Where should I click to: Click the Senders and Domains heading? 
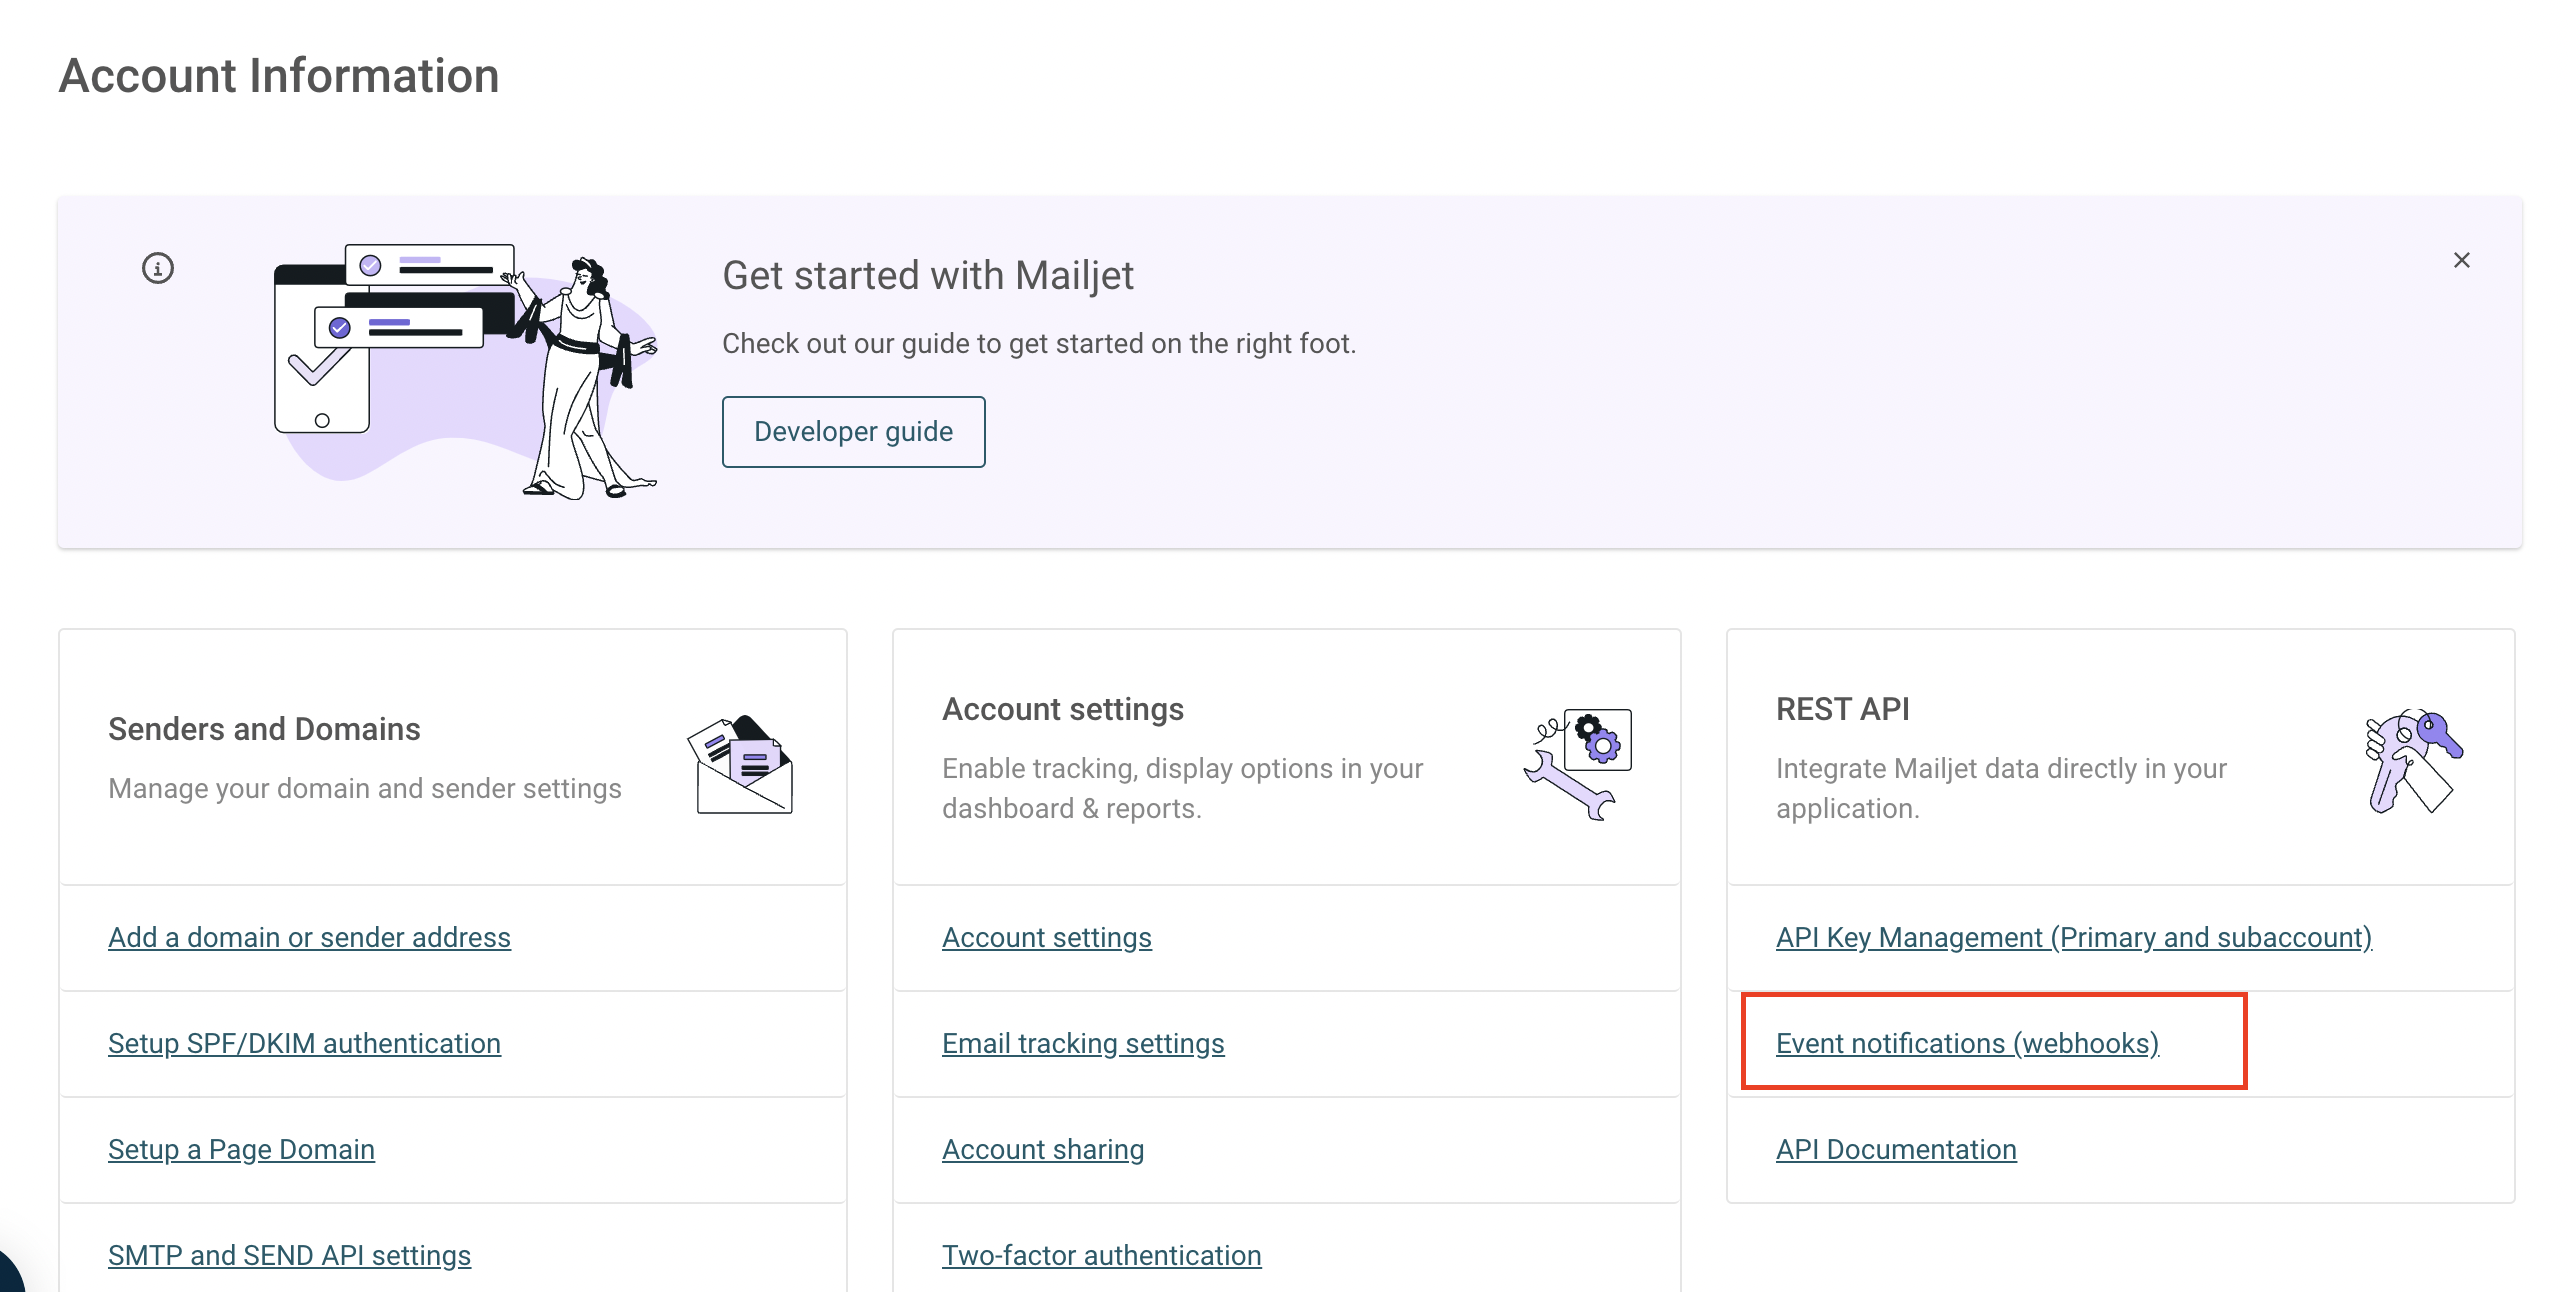coord(264,729)
